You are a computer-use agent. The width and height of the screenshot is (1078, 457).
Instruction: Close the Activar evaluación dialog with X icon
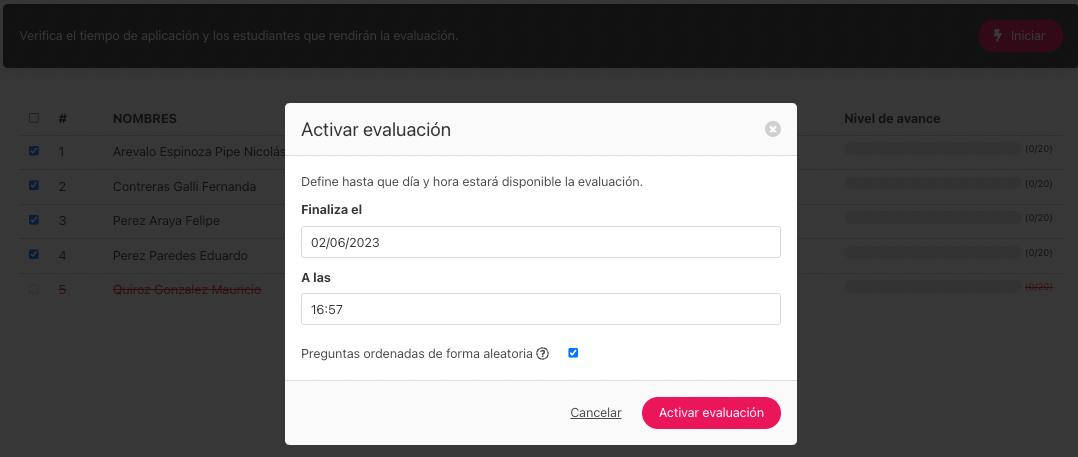coord(773,129)
